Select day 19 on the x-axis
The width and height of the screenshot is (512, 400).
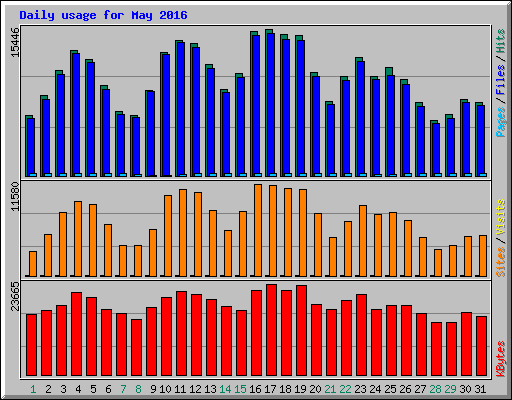tap(300, 389)
